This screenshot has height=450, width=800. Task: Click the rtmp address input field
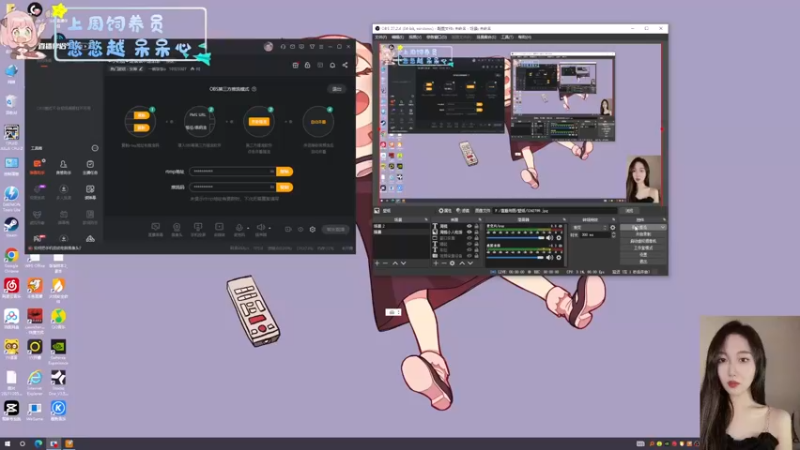[232, 171]
